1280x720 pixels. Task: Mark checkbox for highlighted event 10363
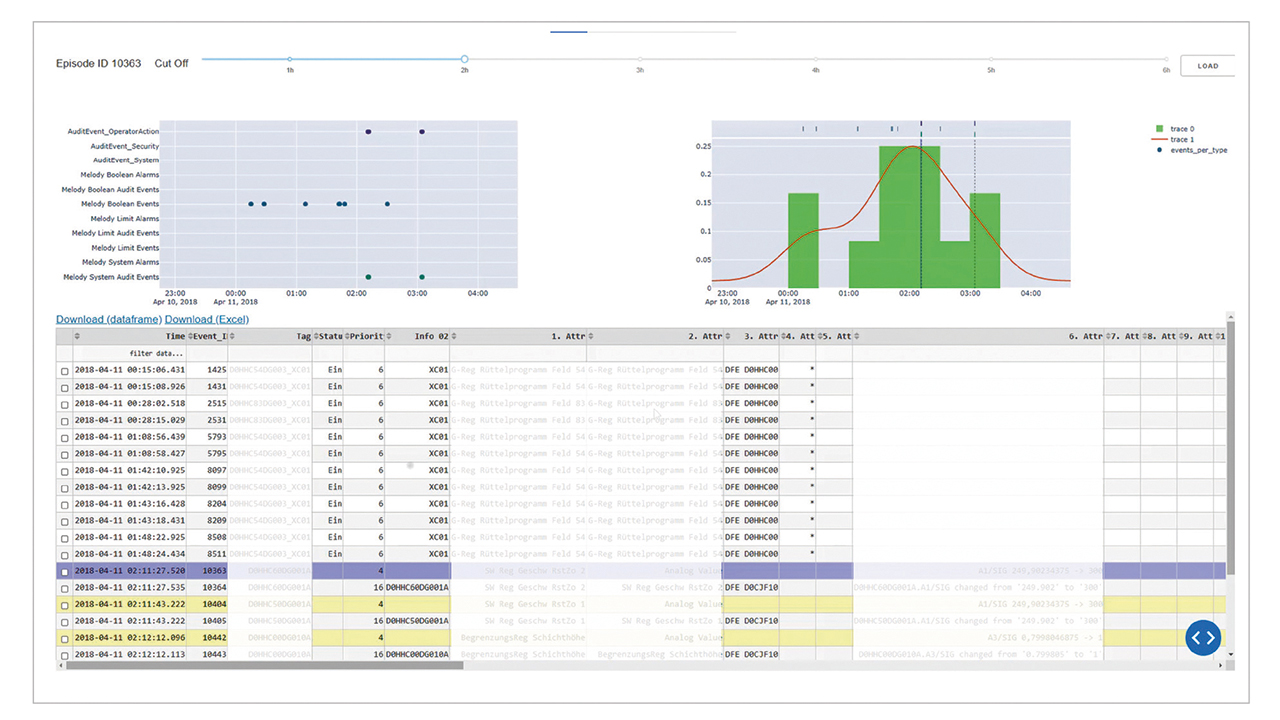tap(65, 572)
